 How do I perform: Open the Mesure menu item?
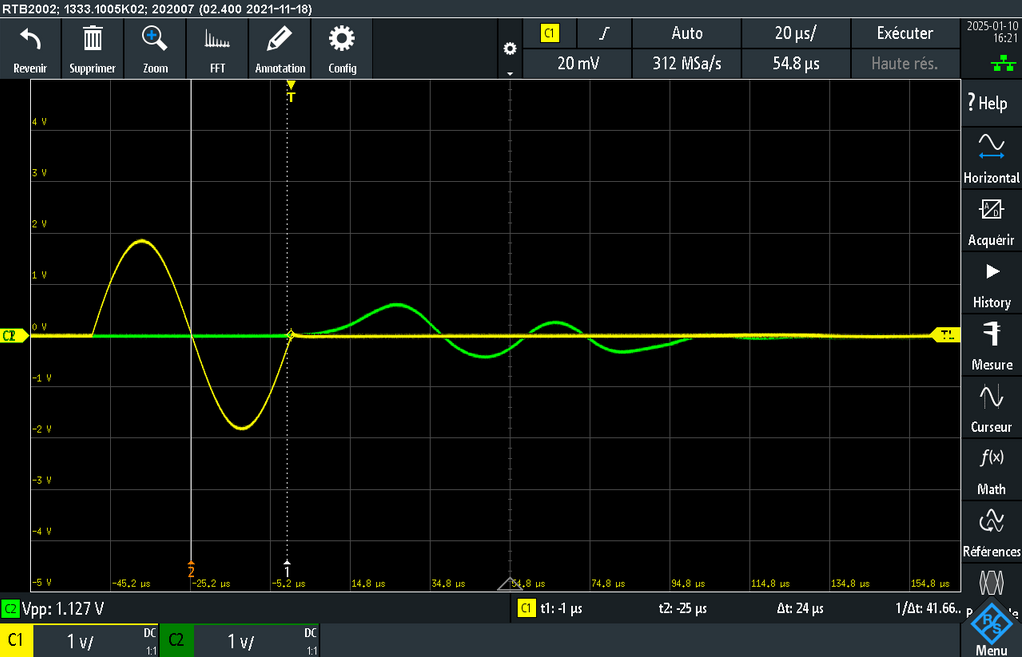click(x=991, y=345)
